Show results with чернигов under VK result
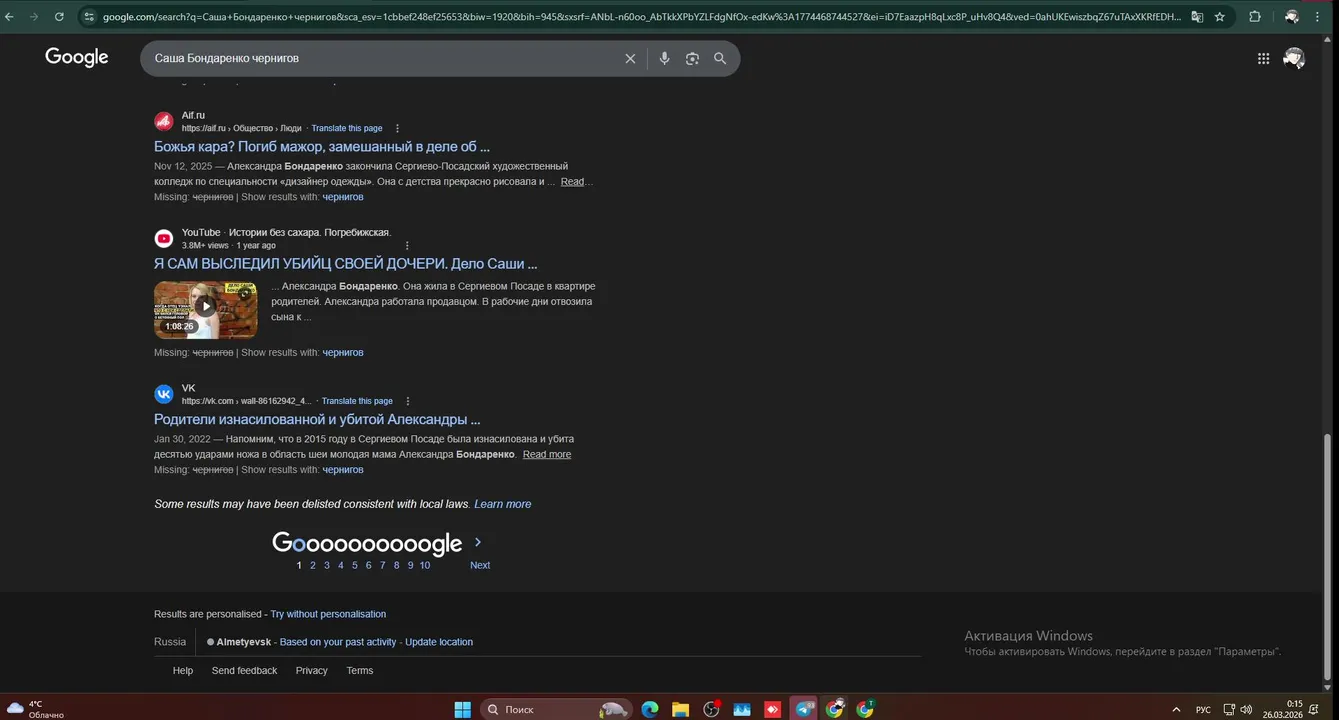This screenshot has height=720, width=1339. pos(343,470)
